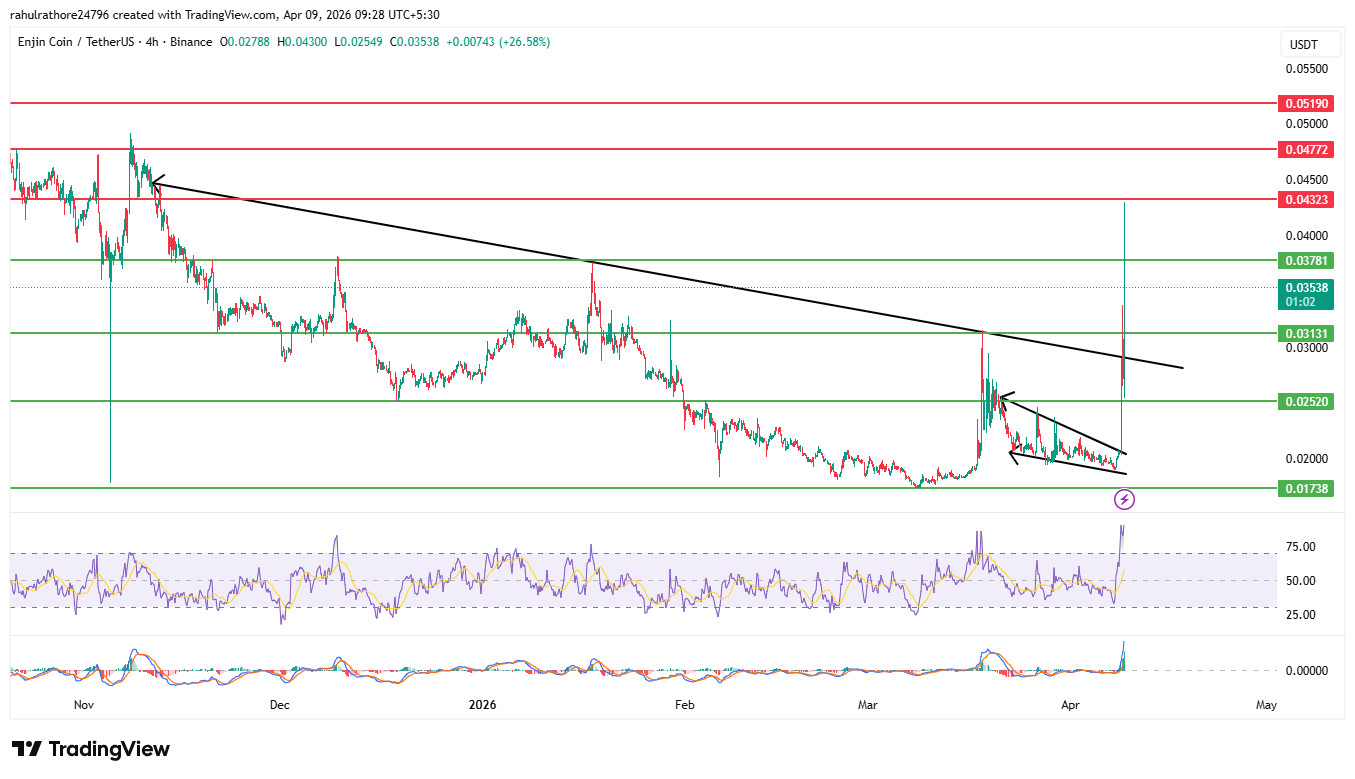Screen dimensions: 1355x779
Task: Click the Apr label on the time axis
Action: pyautogui.click(x=1070, y=705)
